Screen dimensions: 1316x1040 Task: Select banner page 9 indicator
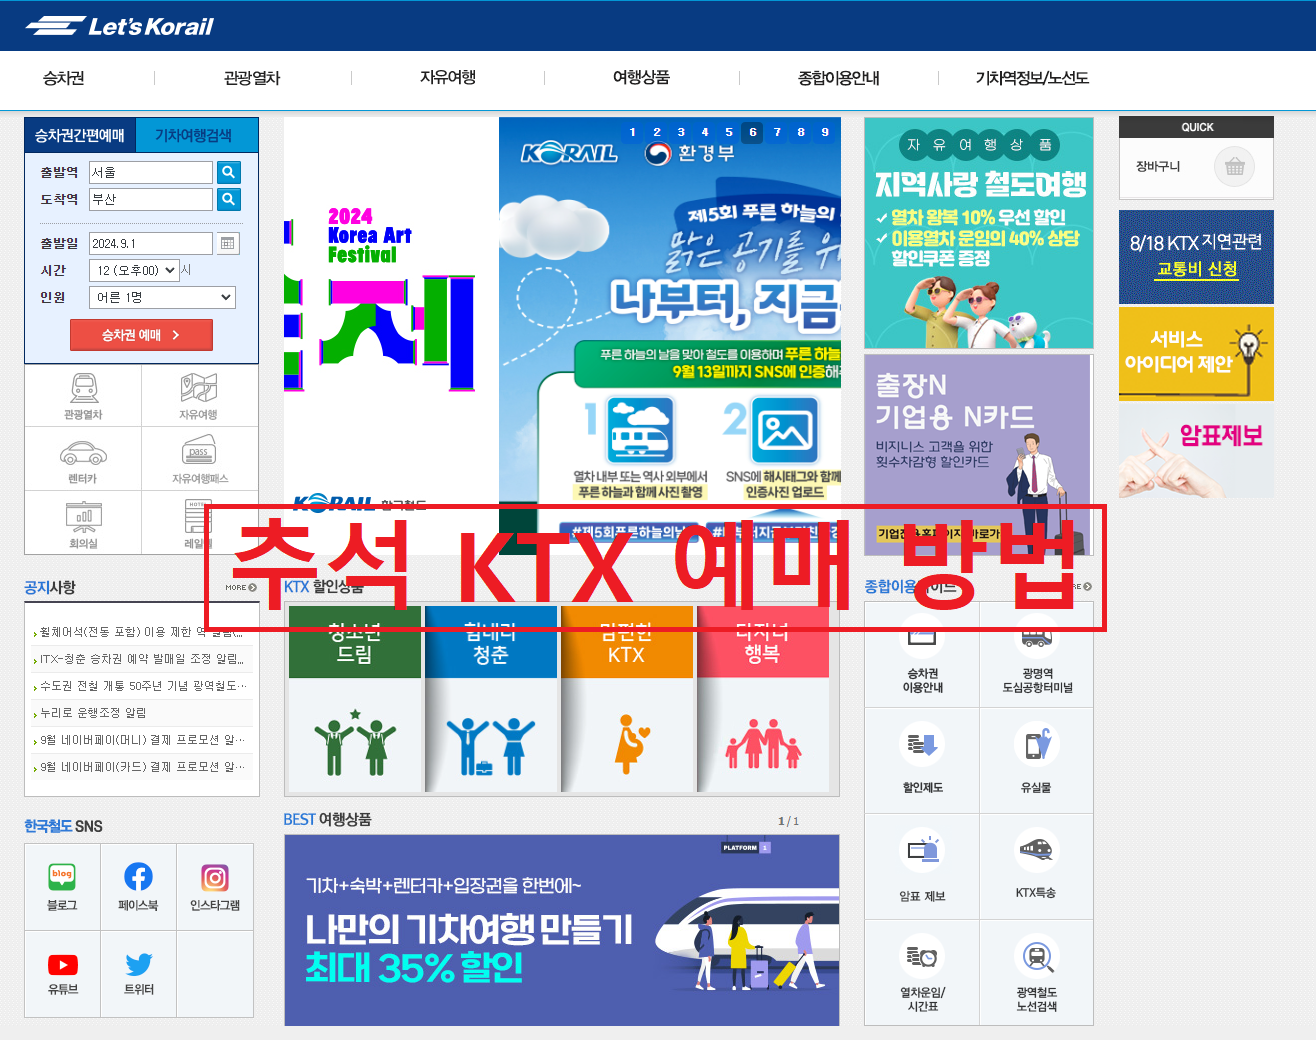[825, 132]
